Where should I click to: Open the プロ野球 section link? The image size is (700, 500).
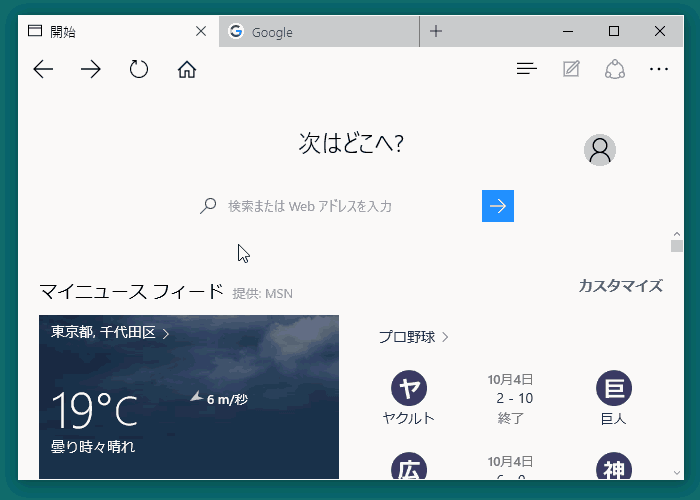coord(413,337)
